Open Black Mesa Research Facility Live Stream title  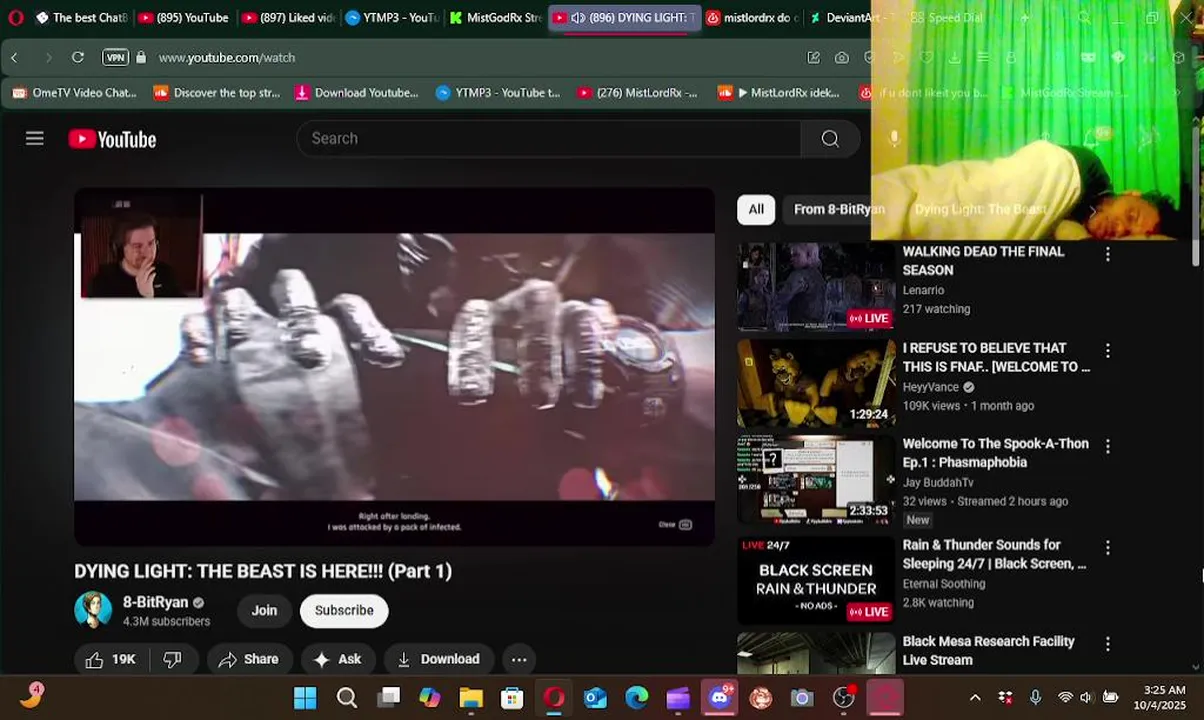coord(988,650)
